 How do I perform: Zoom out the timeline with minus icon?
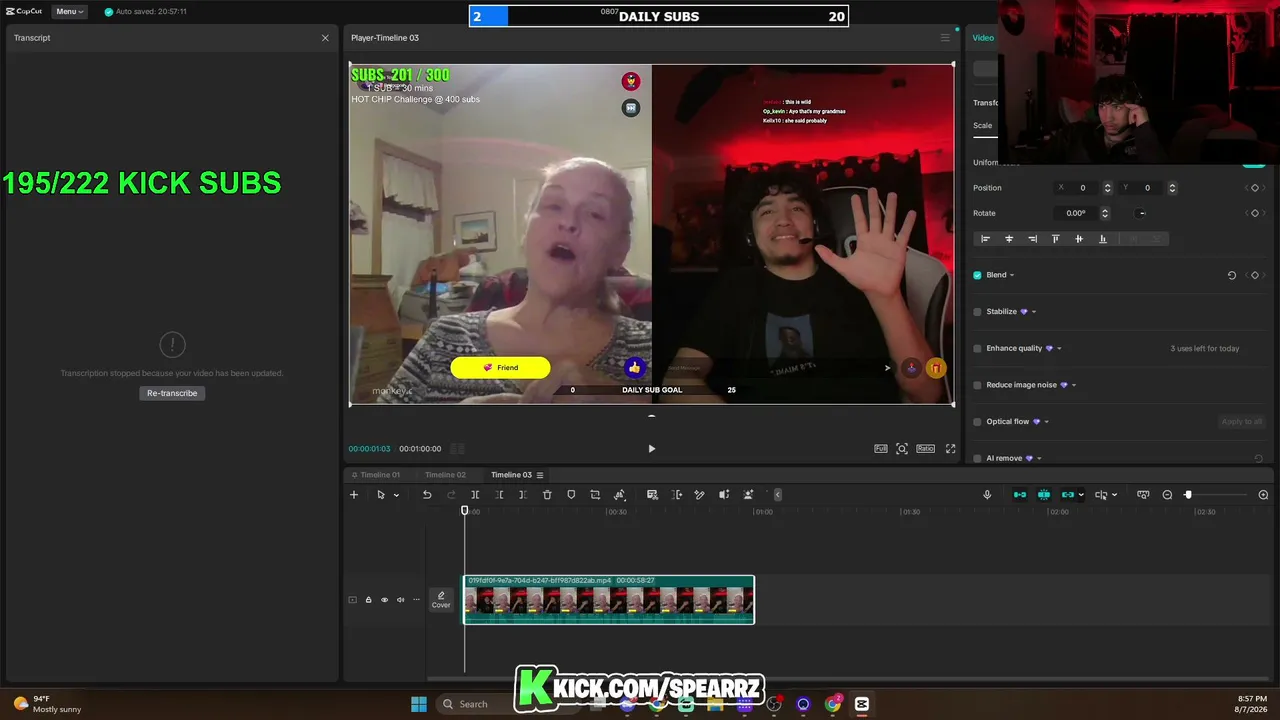point(1167,495)
